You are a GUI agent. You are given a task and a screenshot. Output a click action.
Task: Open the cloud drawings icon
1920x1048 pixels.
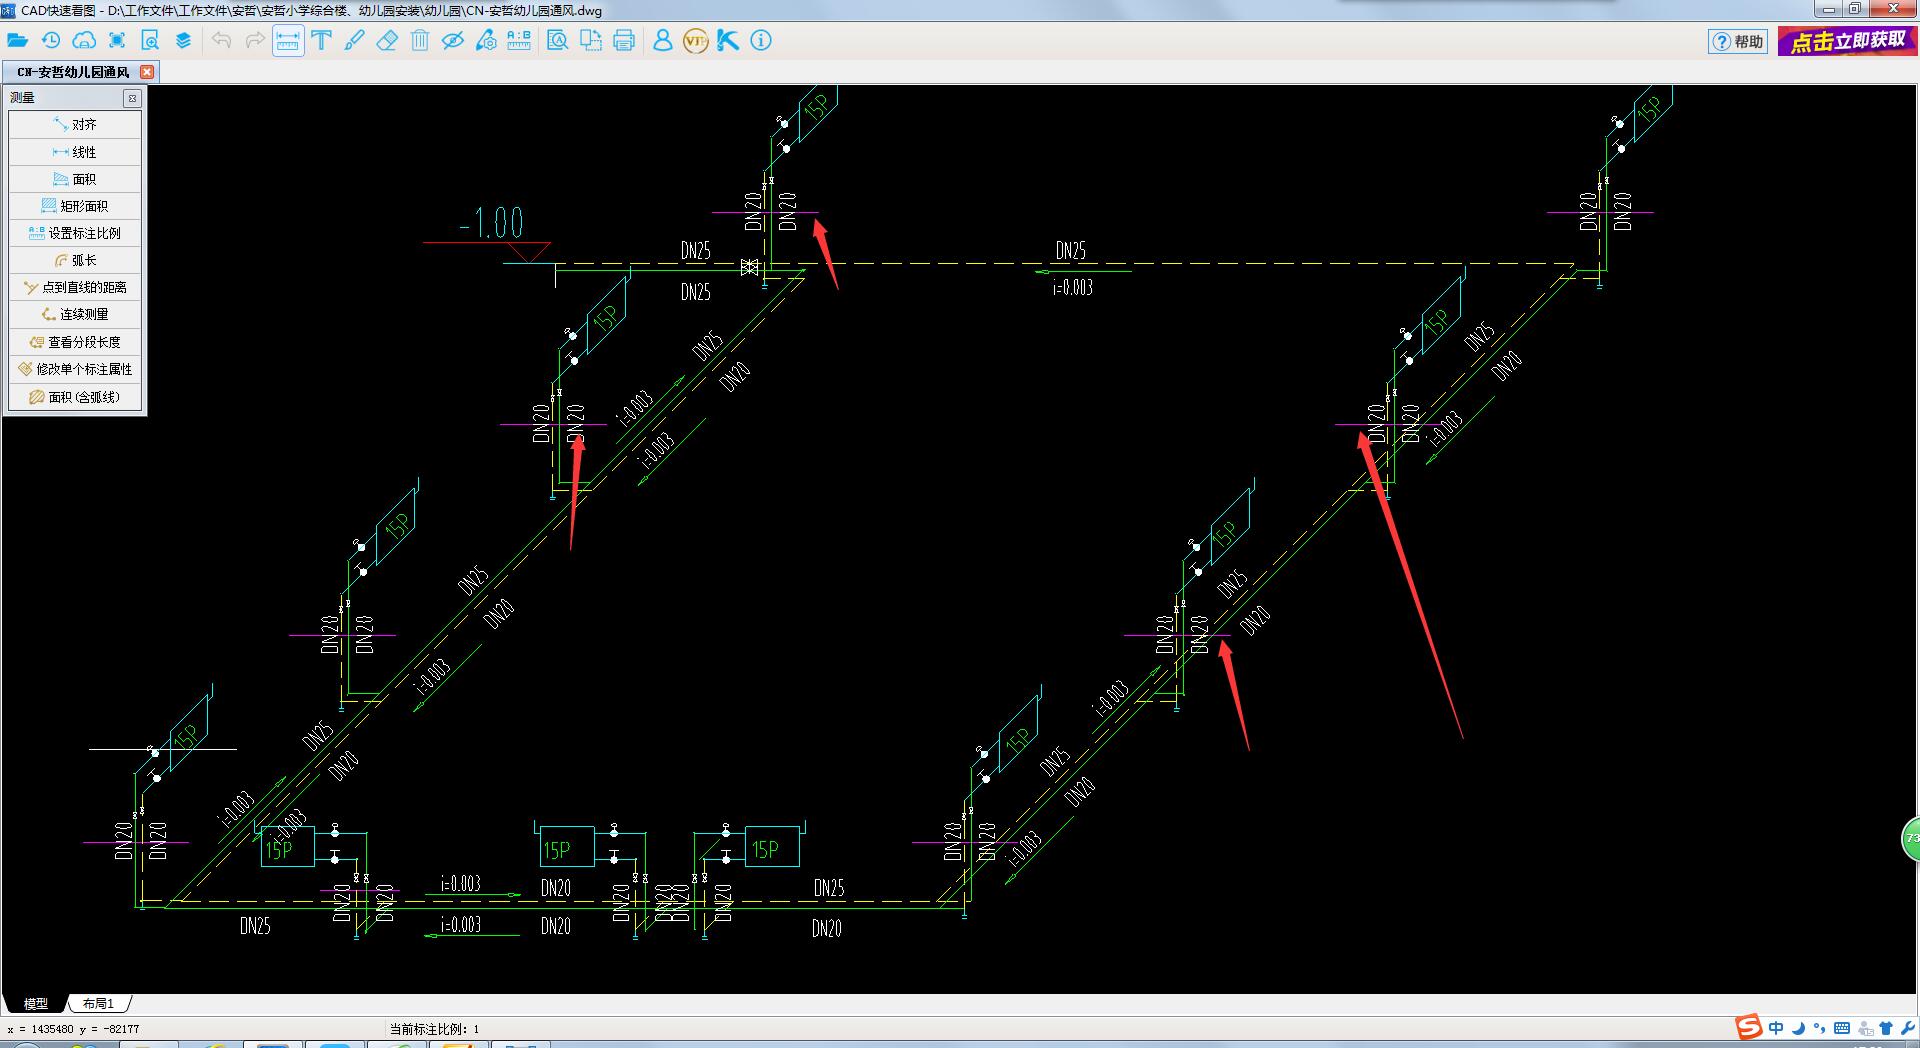coord(85,41)
